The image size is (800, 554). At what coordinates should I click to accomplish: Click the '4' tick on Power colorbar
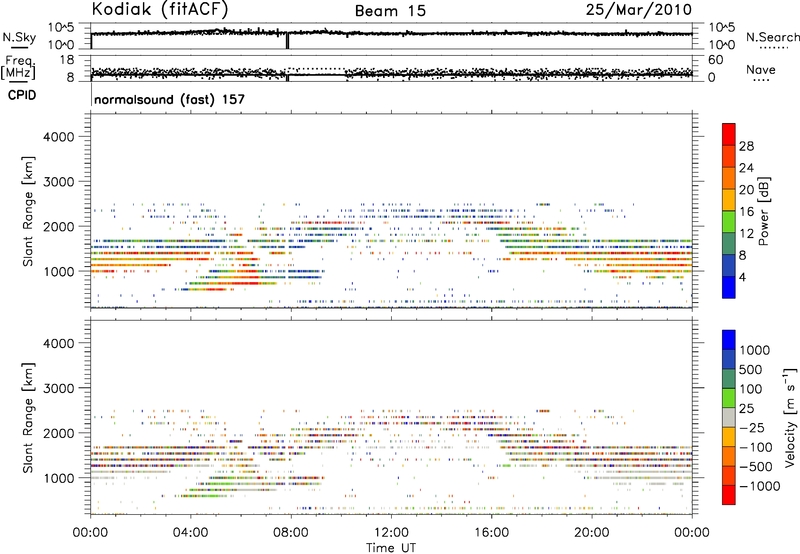743,277
